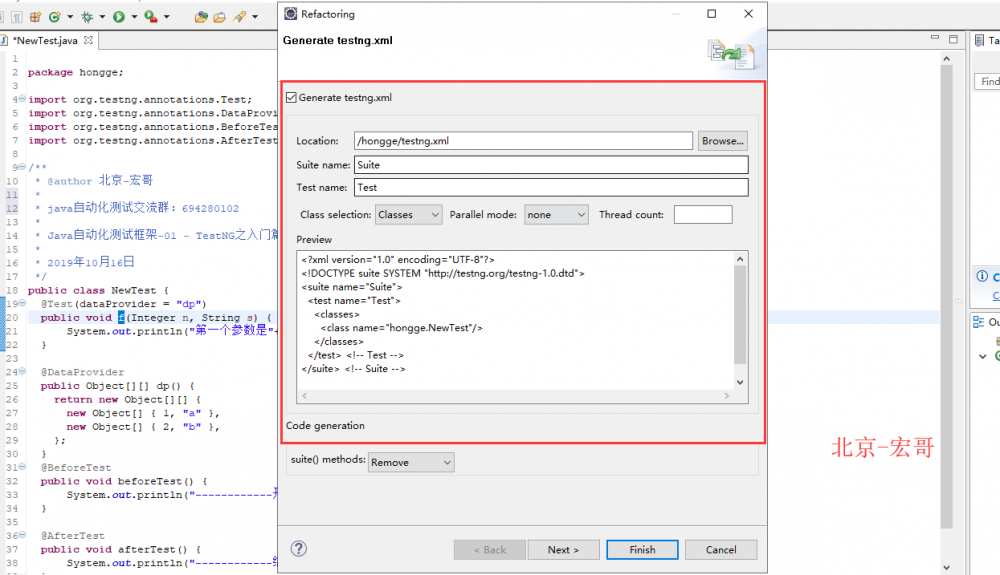The height and width of the screenshot is (575, 1000).
Task: Close the Refactoring dialog
Action: click(749, 14)
